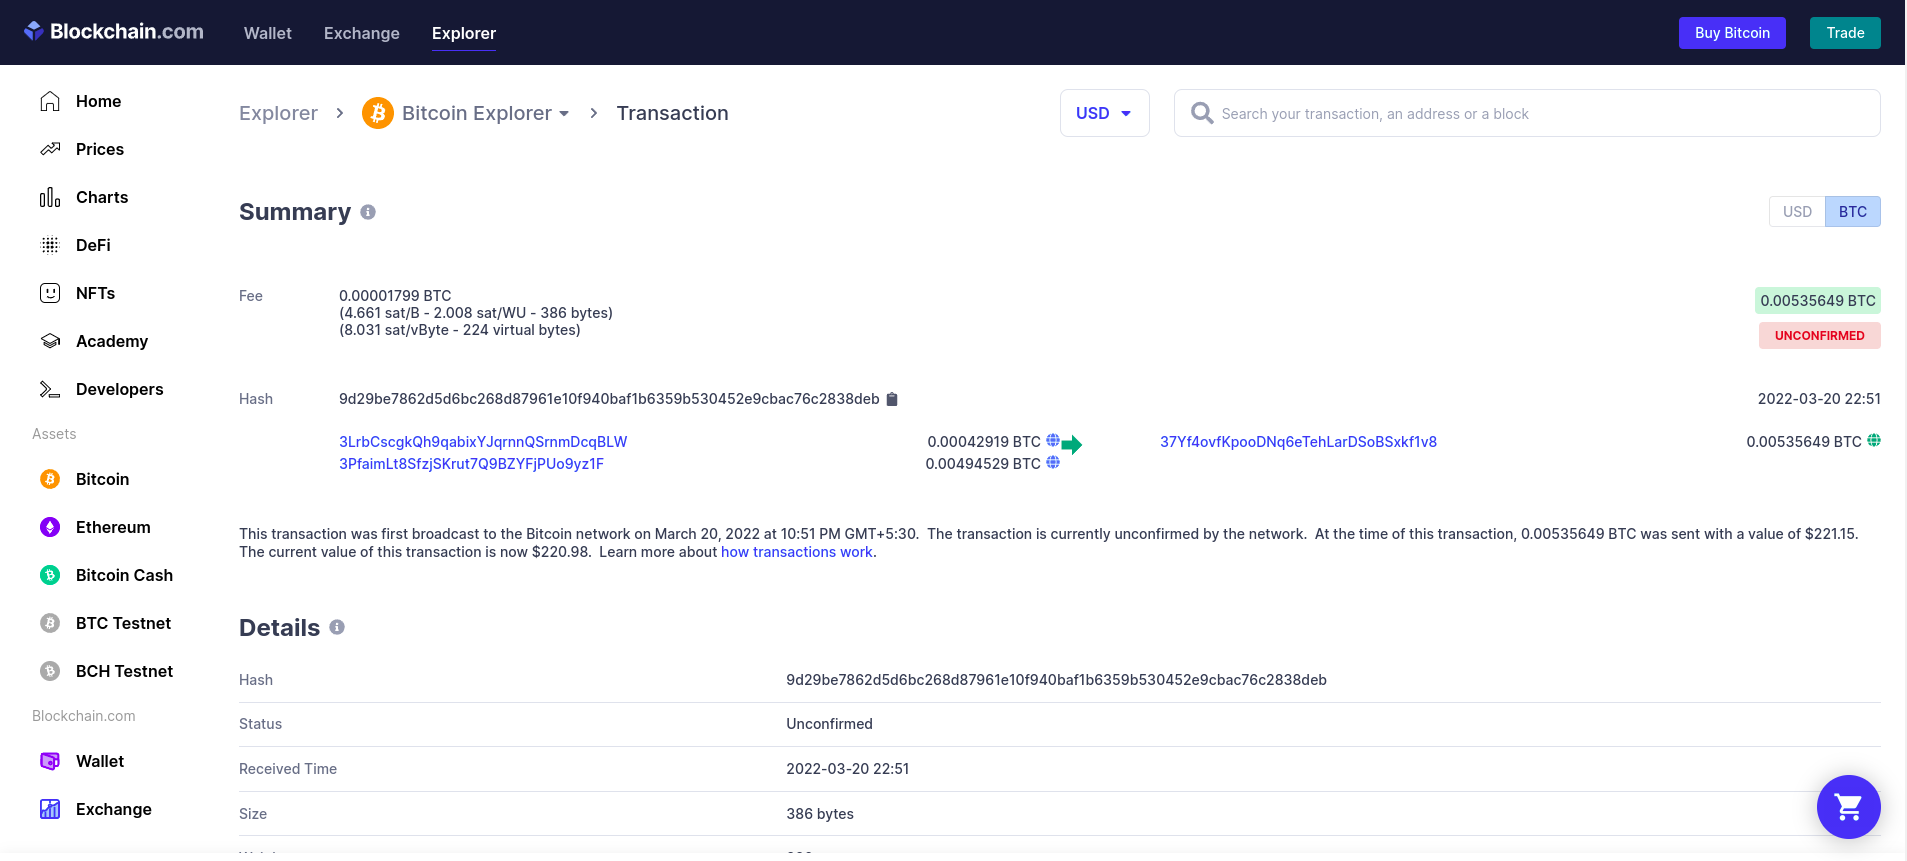Screen dimensions: 1907x861
Task: Open the Wallet icon in sidebar
Action: (x=50, y=761)
